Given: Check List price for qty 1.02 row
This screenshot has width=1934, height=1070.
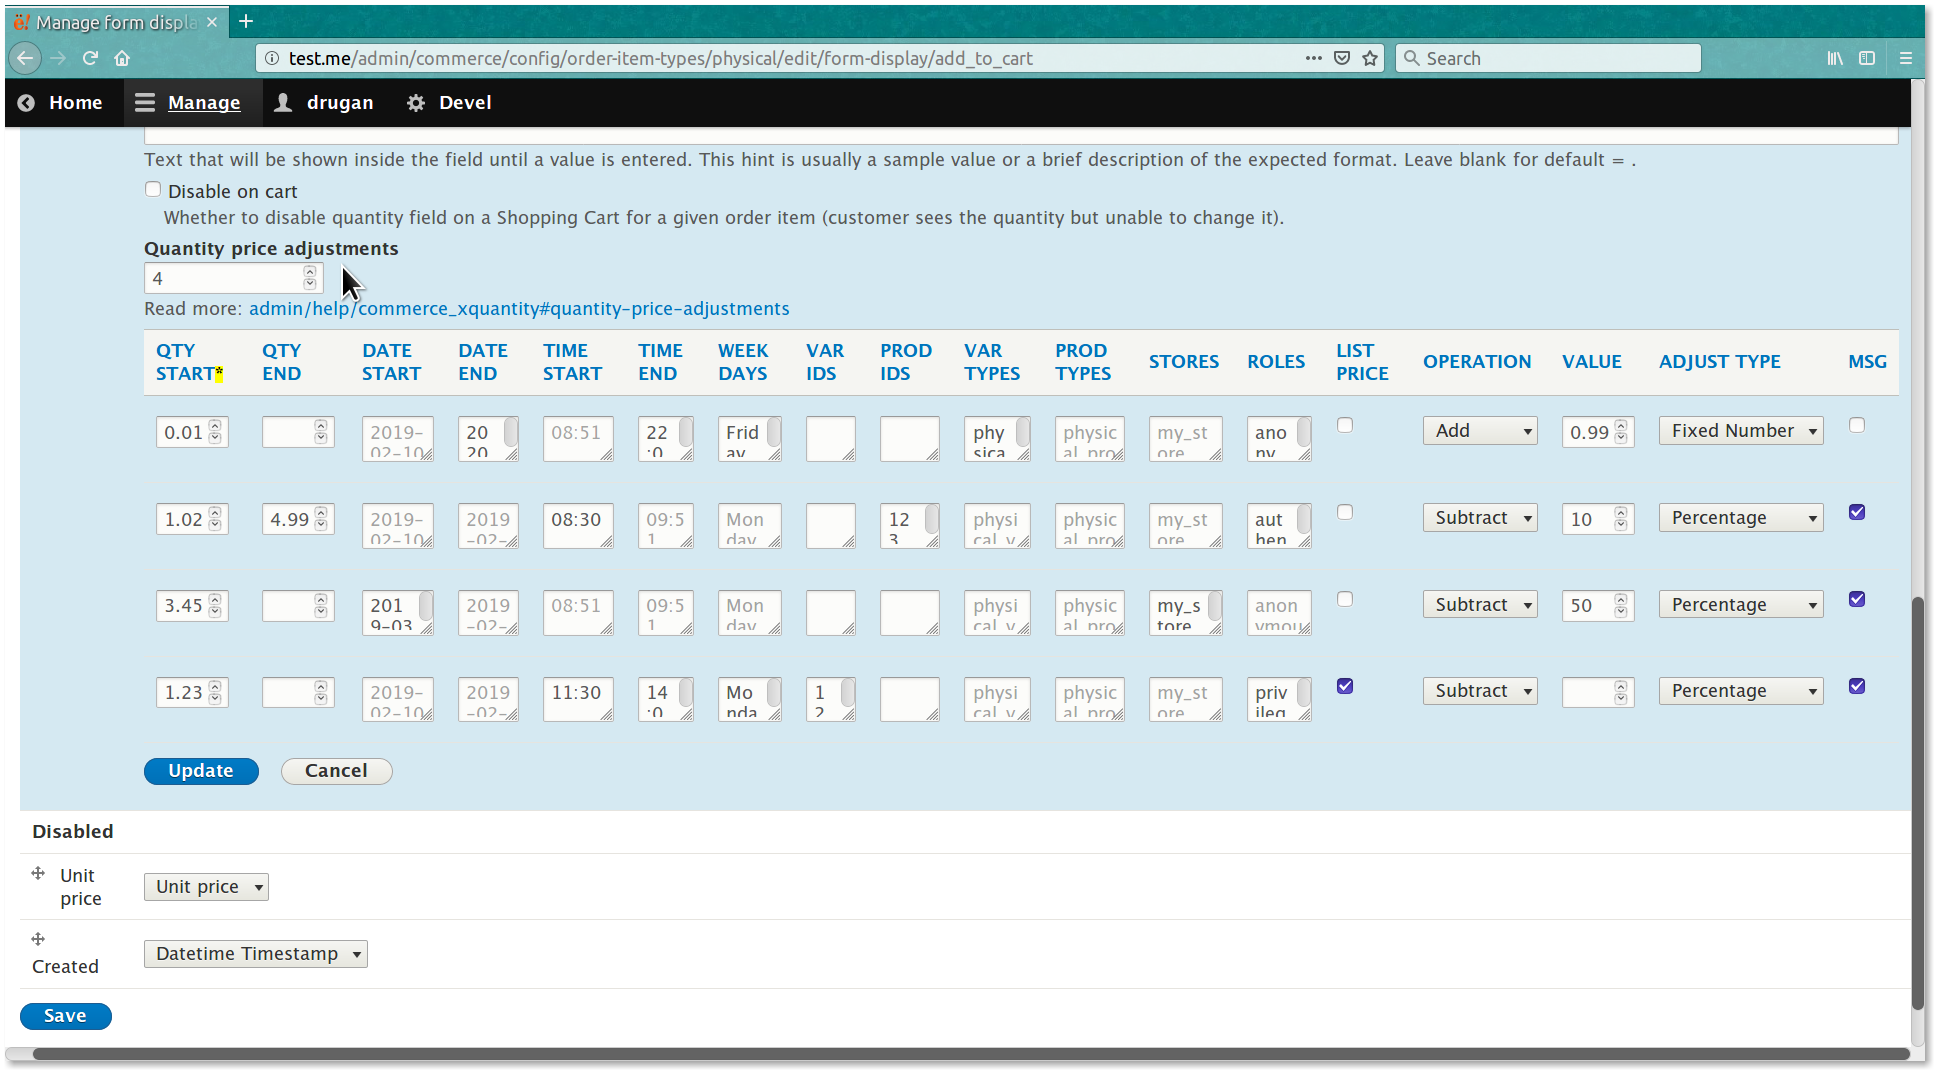Looking at the screenshot, I should (1345, 512).
